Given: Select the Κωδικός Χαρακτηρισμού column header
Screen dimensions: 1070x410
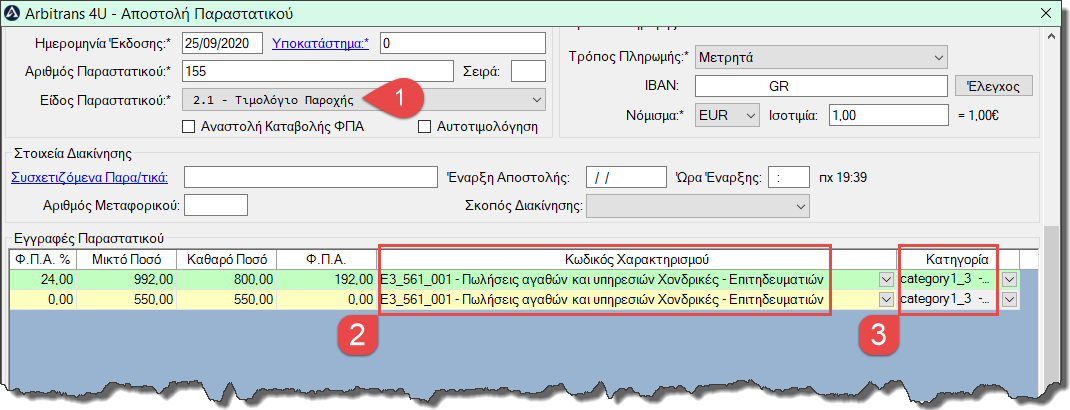Looking at the screenshot, I should (637, 260).
